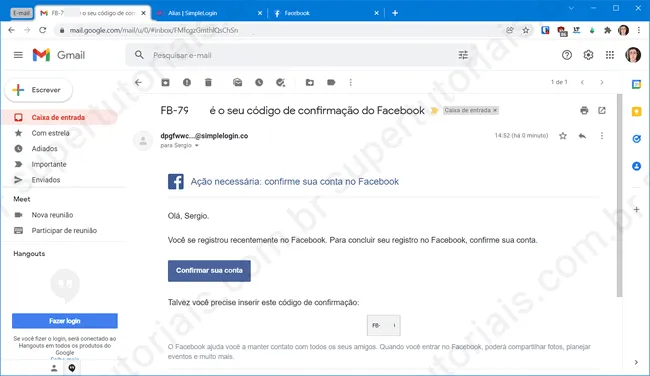Go back to inbox arrow

[x=138, y=82]
